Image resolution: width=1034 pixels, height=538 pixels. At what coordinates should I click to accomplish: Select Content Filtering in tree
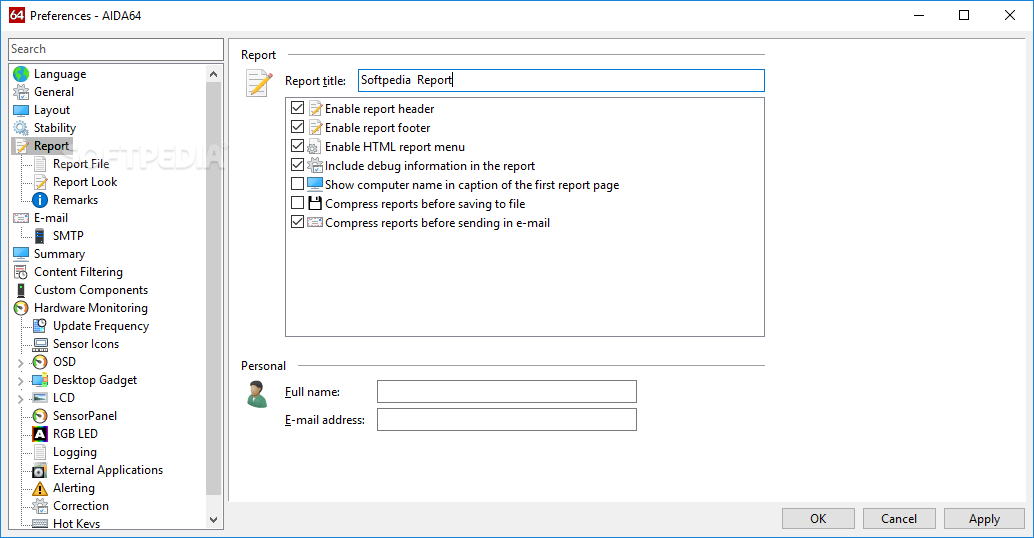pos(78,272)
